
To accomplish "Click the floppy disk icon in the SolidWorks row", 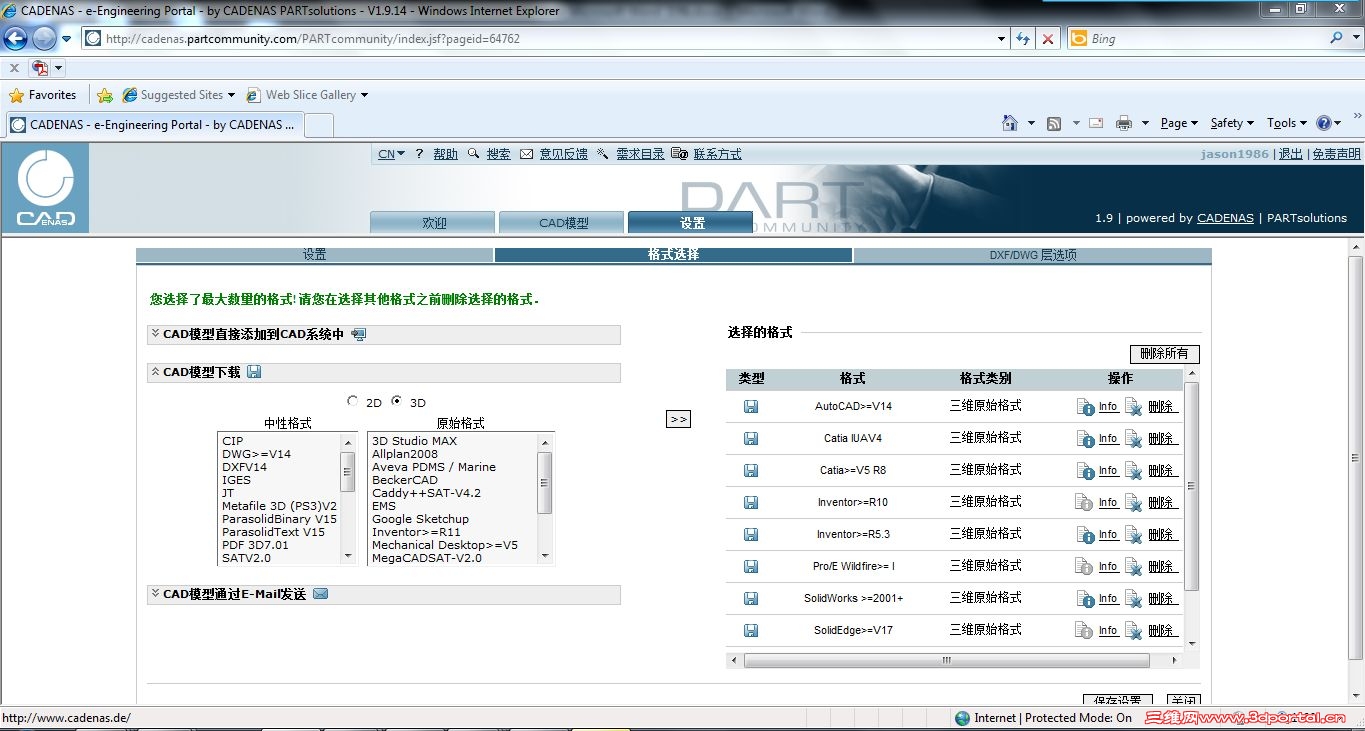I will pyautogui.click(x=751, y=599).
